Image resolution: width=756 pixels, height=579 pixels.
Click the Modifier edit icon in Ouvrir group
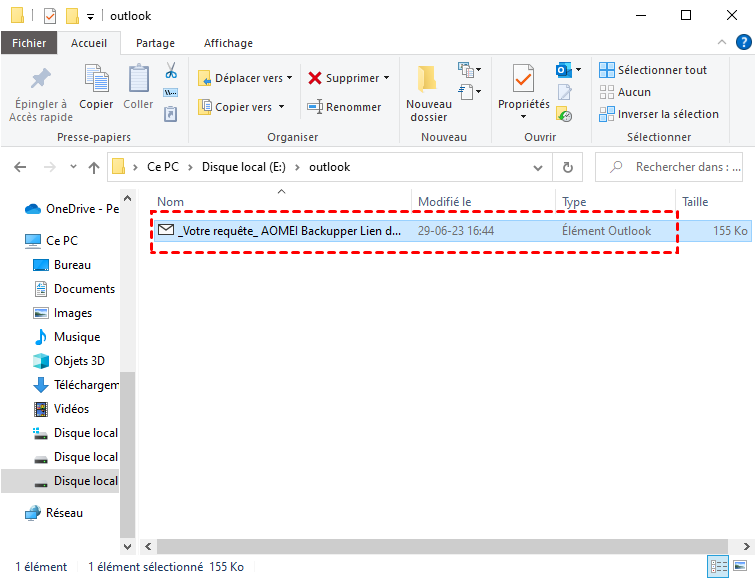click(564, 92)
